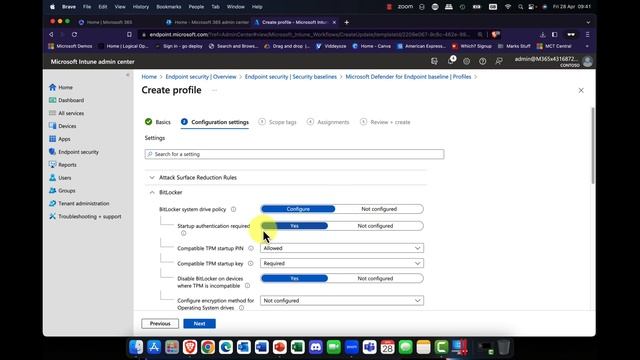Open a new browser tab
Image resolution: width=640 pixels, height=360 pixels.
pos(347,22)
